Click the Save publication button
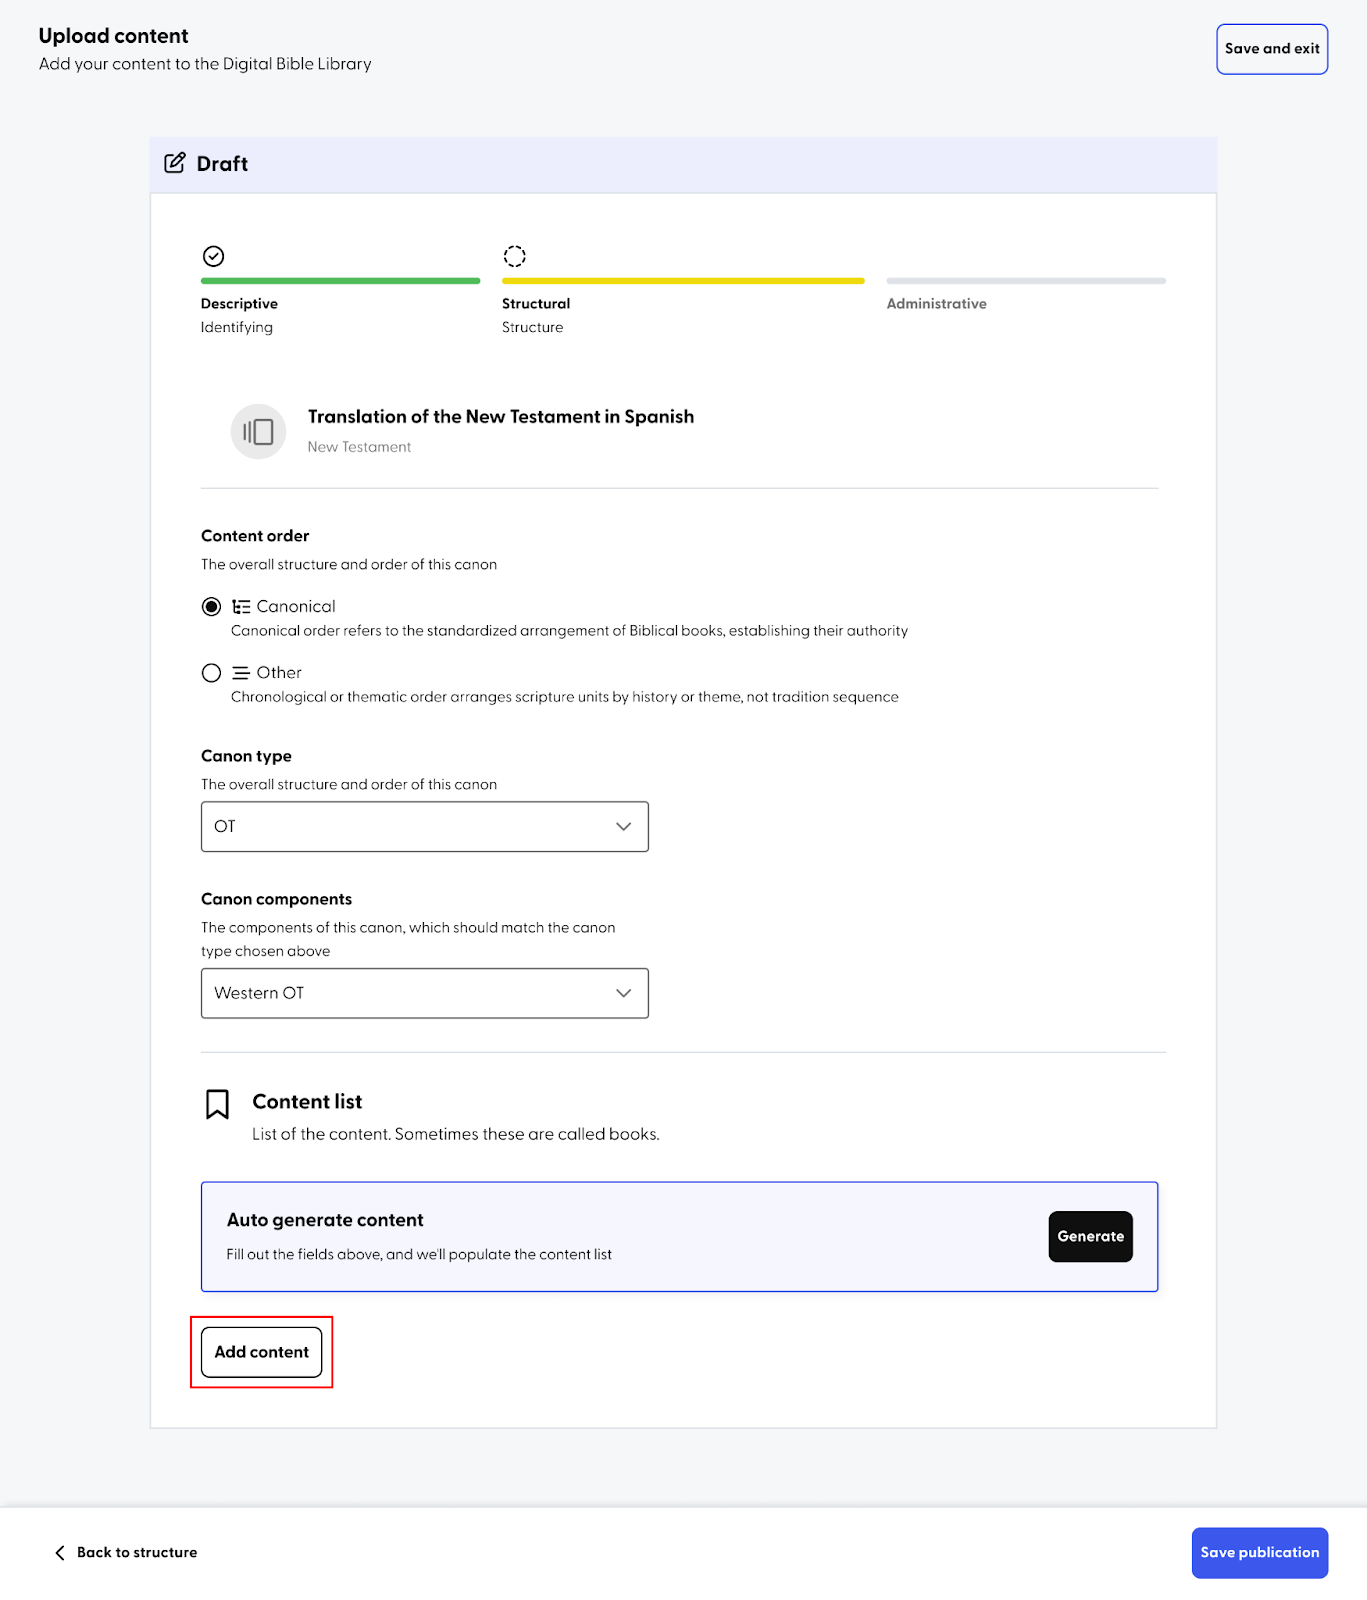Screen dimensions: 1367x1600 (1260, 1553)
